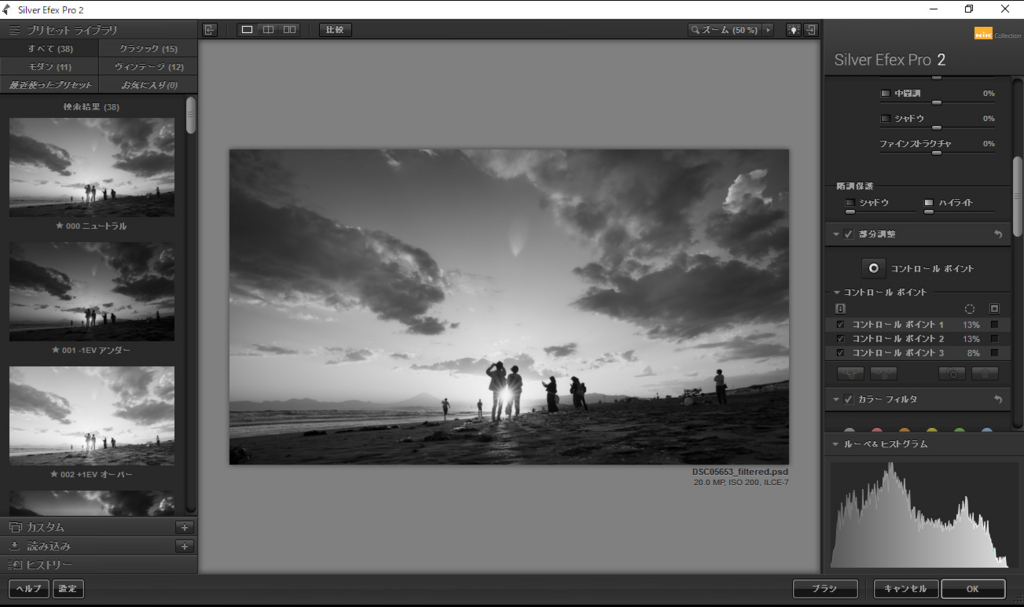
Task: Apply the 000 ニュートラル preset thumbnail
Action: pos(91,167)
